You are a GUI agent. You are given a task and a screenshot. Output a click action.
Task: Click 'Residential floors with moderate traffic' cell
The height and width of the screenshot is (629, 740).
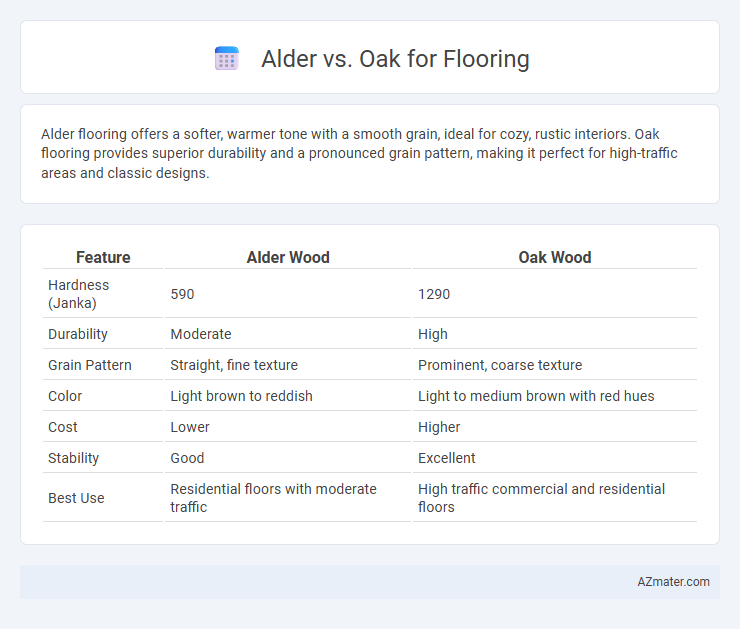click(273, 498)
